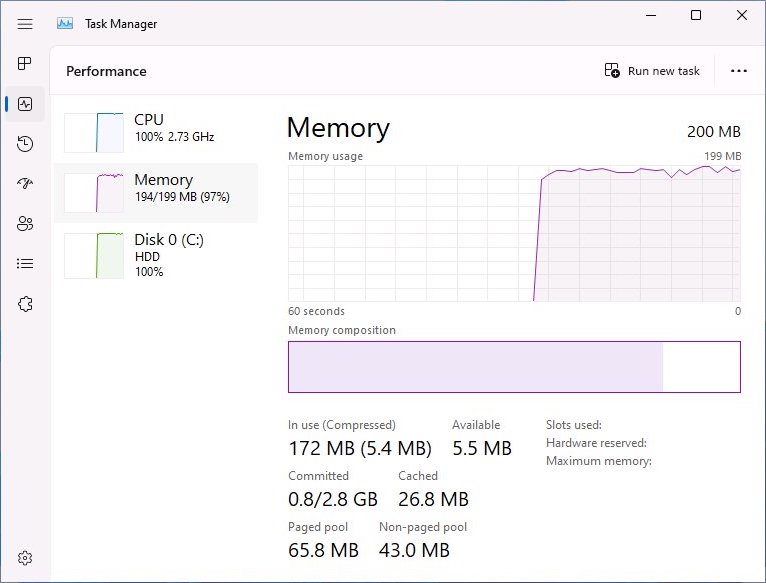Click the CPU usage mini graph

(x=94, y=132)
